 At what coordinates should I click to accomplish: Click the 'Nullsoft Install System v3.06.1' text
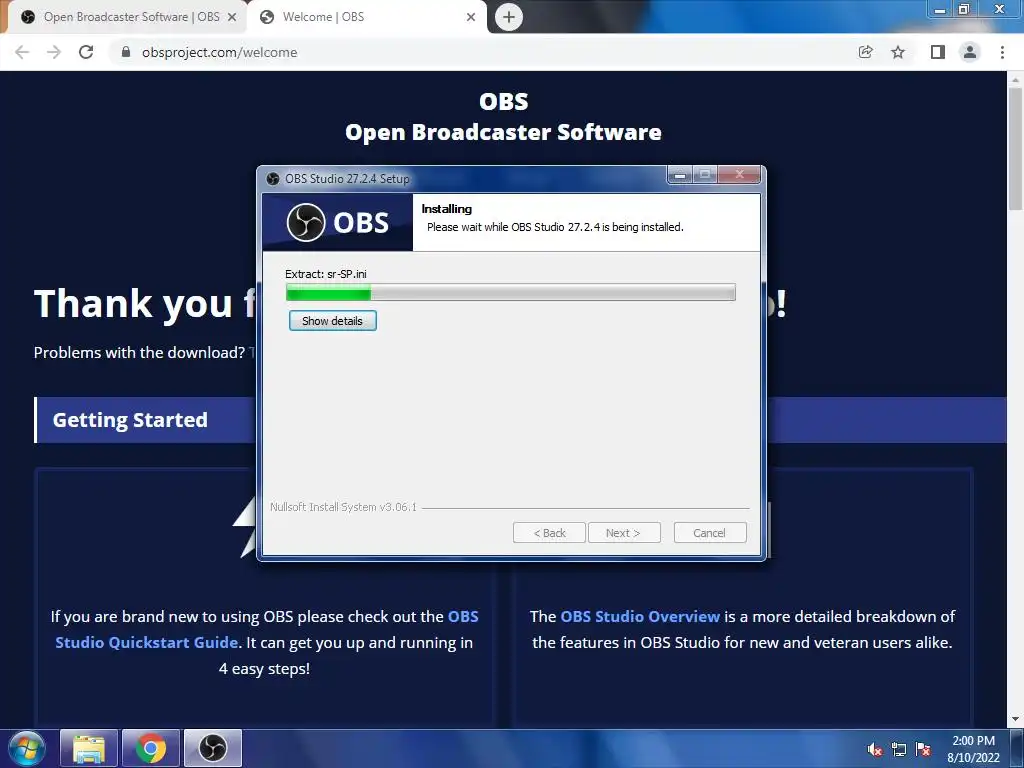pyautogui.click(x=343, y=507)
